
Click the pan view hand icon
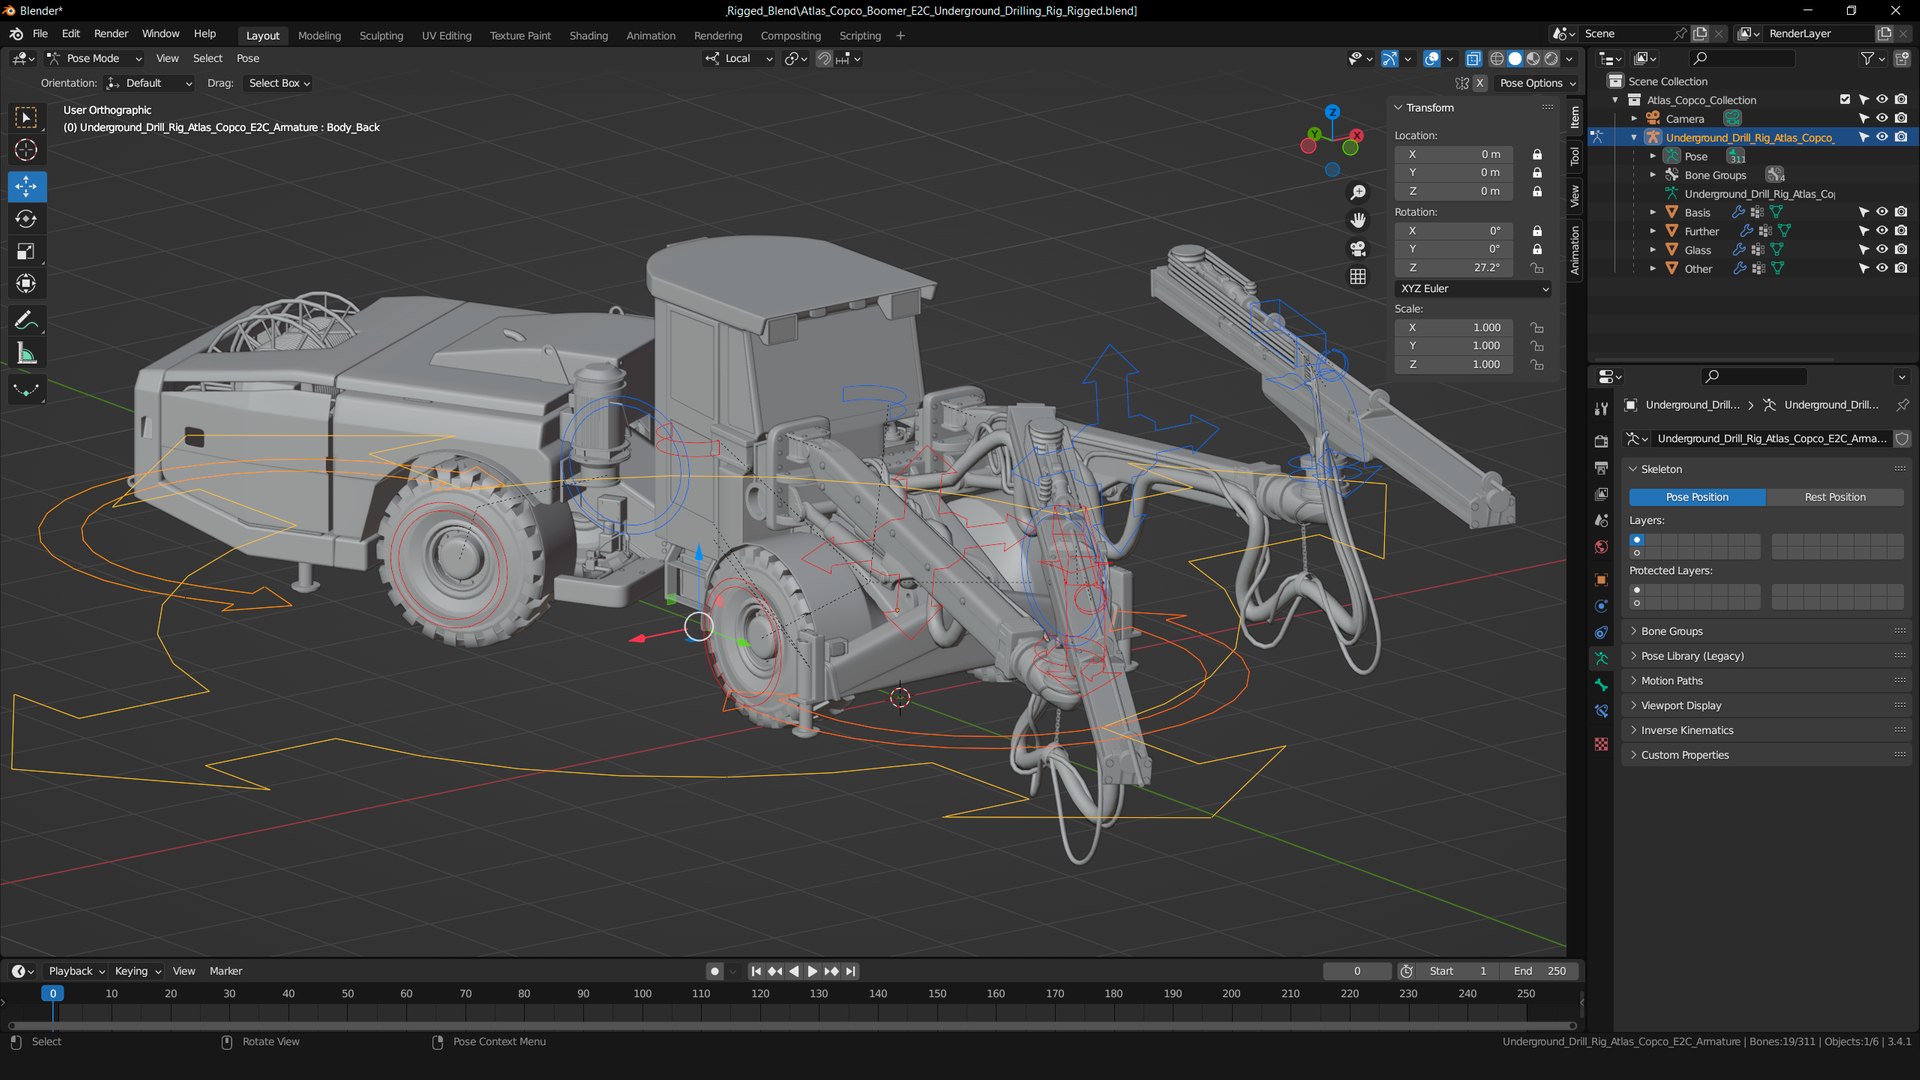[1358, 220]
